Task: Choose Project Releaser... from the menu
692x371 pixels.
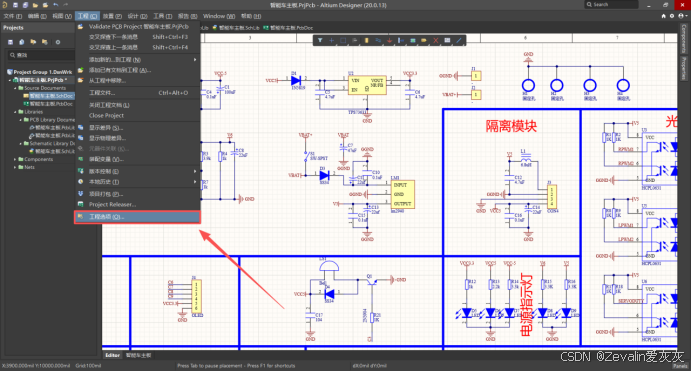Action: [138, 205]
